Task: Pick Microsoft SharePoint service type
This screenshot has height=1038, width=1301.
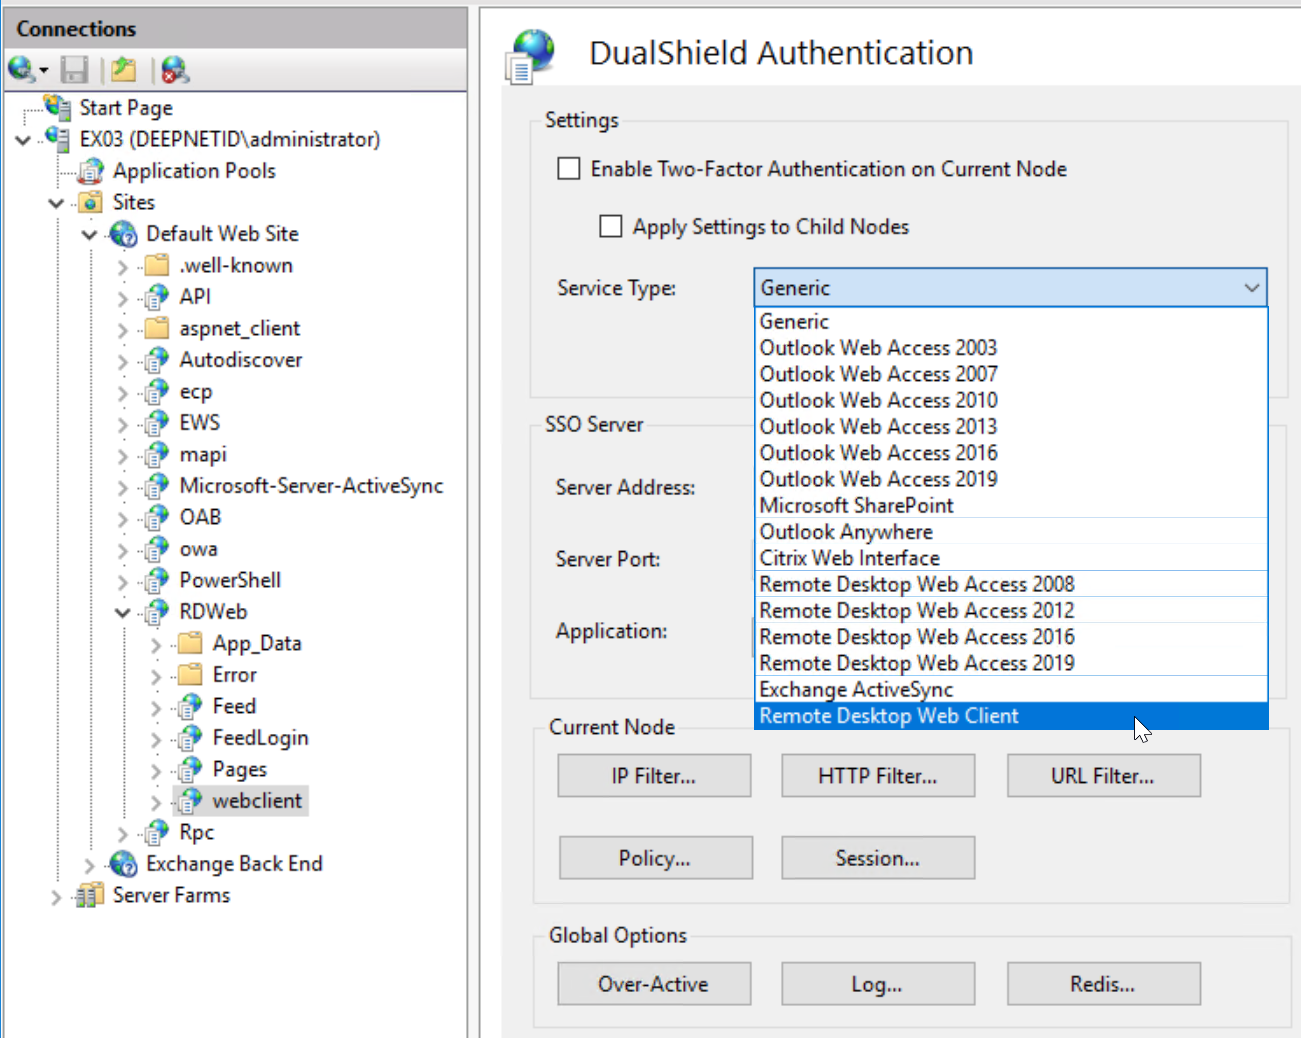Action: click(x=856, y=506)
